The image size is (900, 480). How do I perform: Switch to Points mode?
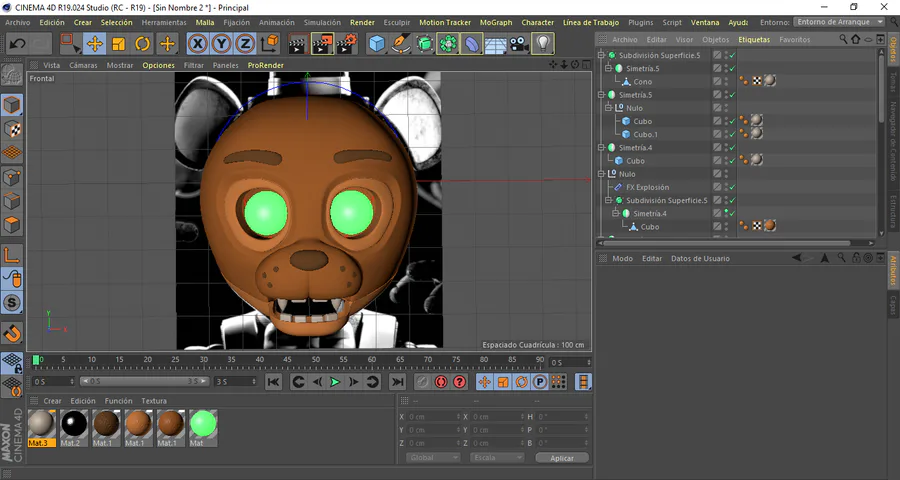[x=12, y=177]
